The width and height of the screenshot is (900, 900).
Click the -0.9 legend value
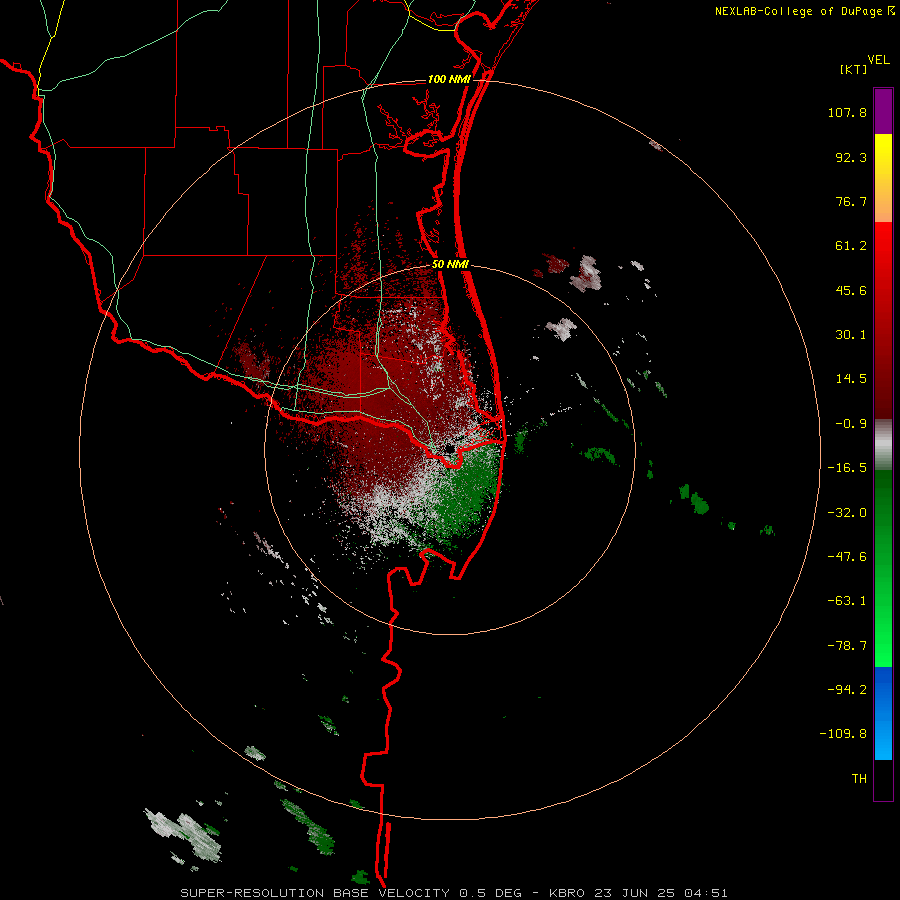851,424
